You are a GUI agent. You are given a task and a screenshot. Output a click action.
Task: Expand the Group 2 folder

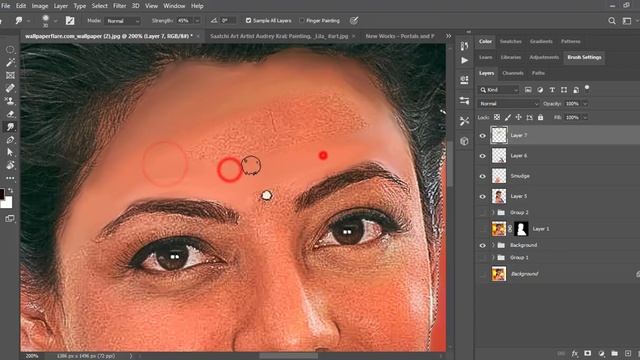pyautogui.click(x=493, y=213)
